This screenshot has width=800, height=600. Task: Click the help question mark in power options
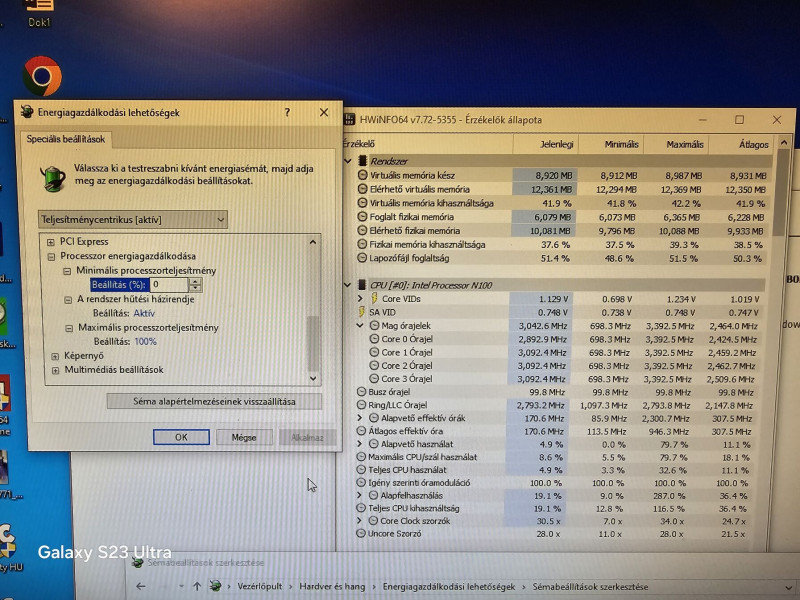tap(287, 112)
